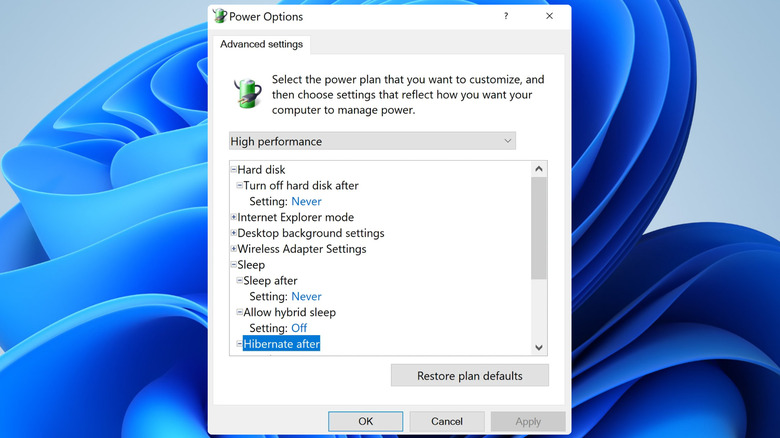Collapse the Allow hybrid sleep node
The image size is (780, 438).
(x=239, y=312)
